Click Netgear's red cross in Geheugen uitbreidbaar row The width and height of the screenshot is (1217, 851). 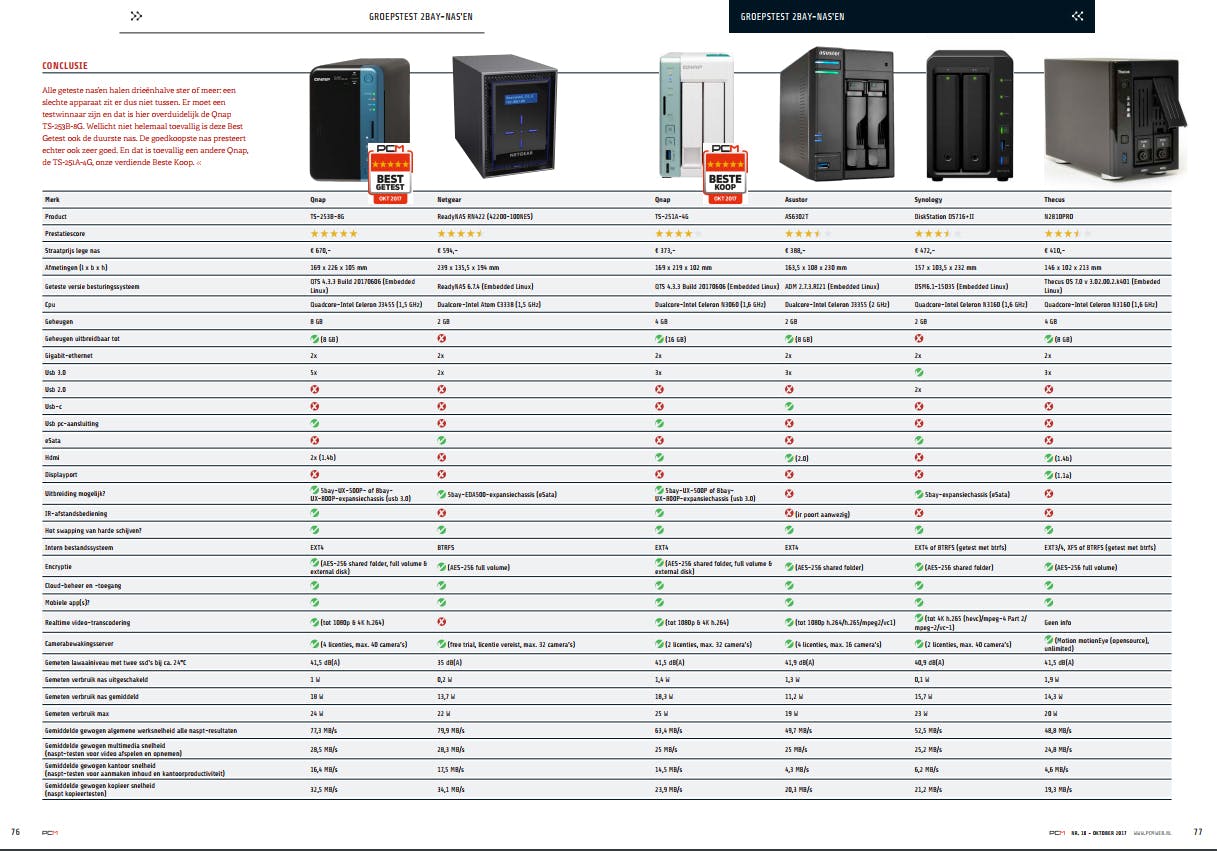442,338
